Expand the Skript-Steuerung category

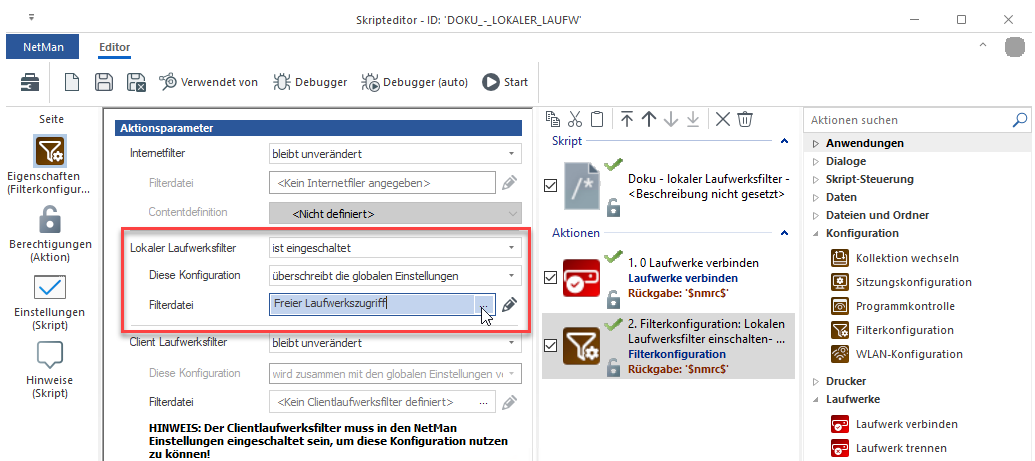[815, 179]
